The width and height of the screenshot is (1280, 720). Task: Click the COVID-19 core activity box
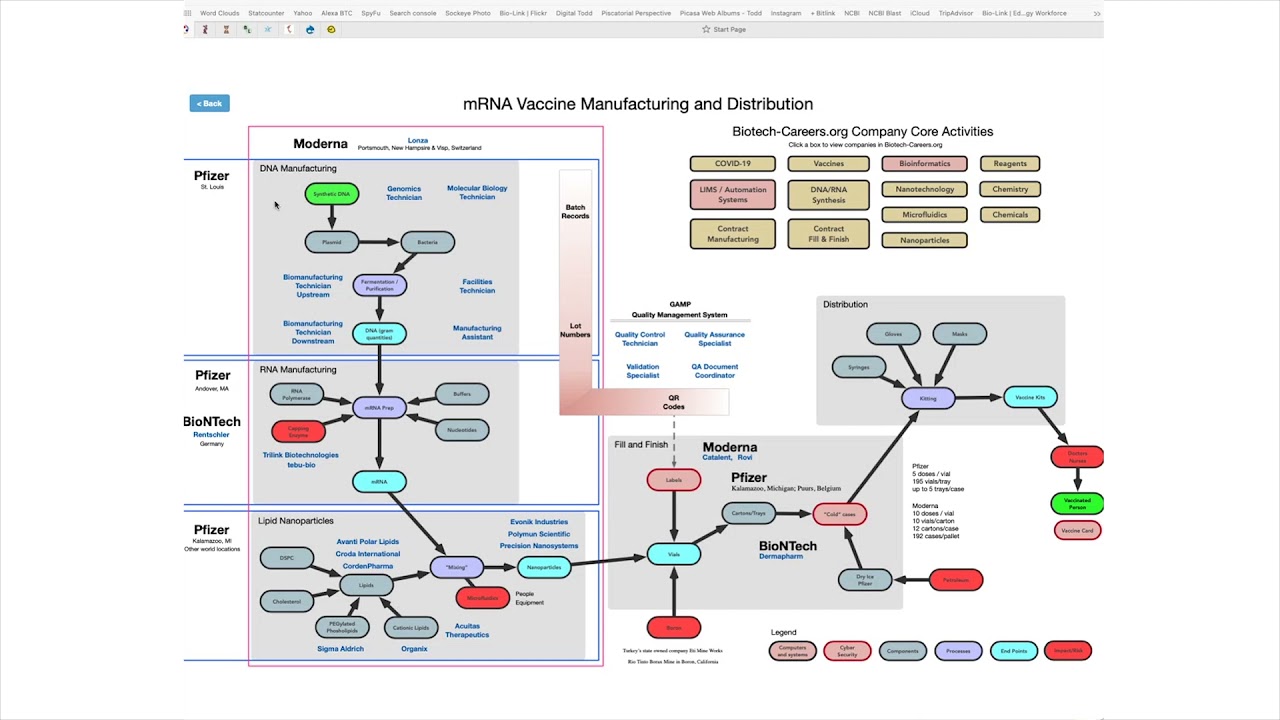tap(732, 164)
